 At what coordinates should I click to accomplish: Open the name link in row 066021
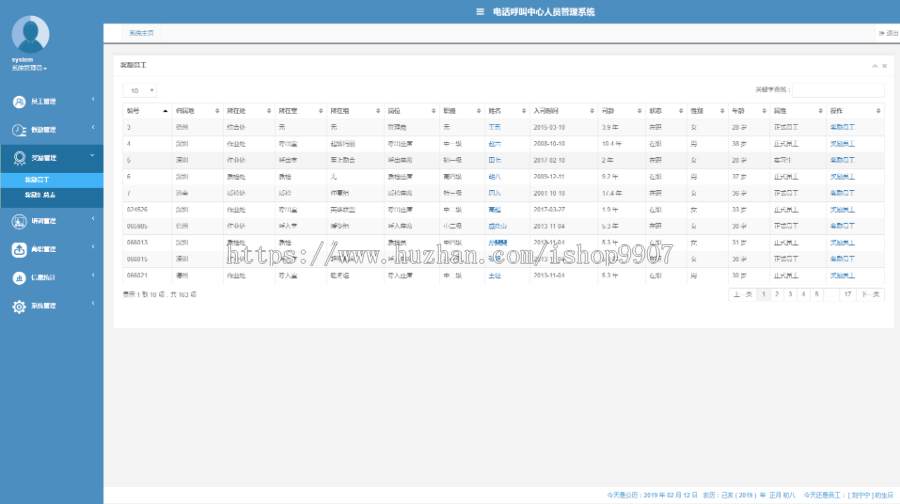coord(494,276)
